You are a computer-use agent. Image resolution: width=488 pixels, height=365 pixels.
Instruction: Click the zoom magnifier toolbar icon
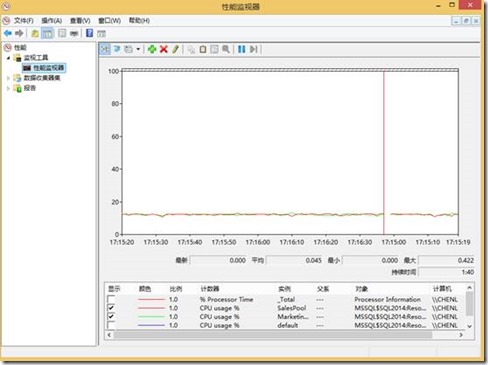tap(226, 49)
